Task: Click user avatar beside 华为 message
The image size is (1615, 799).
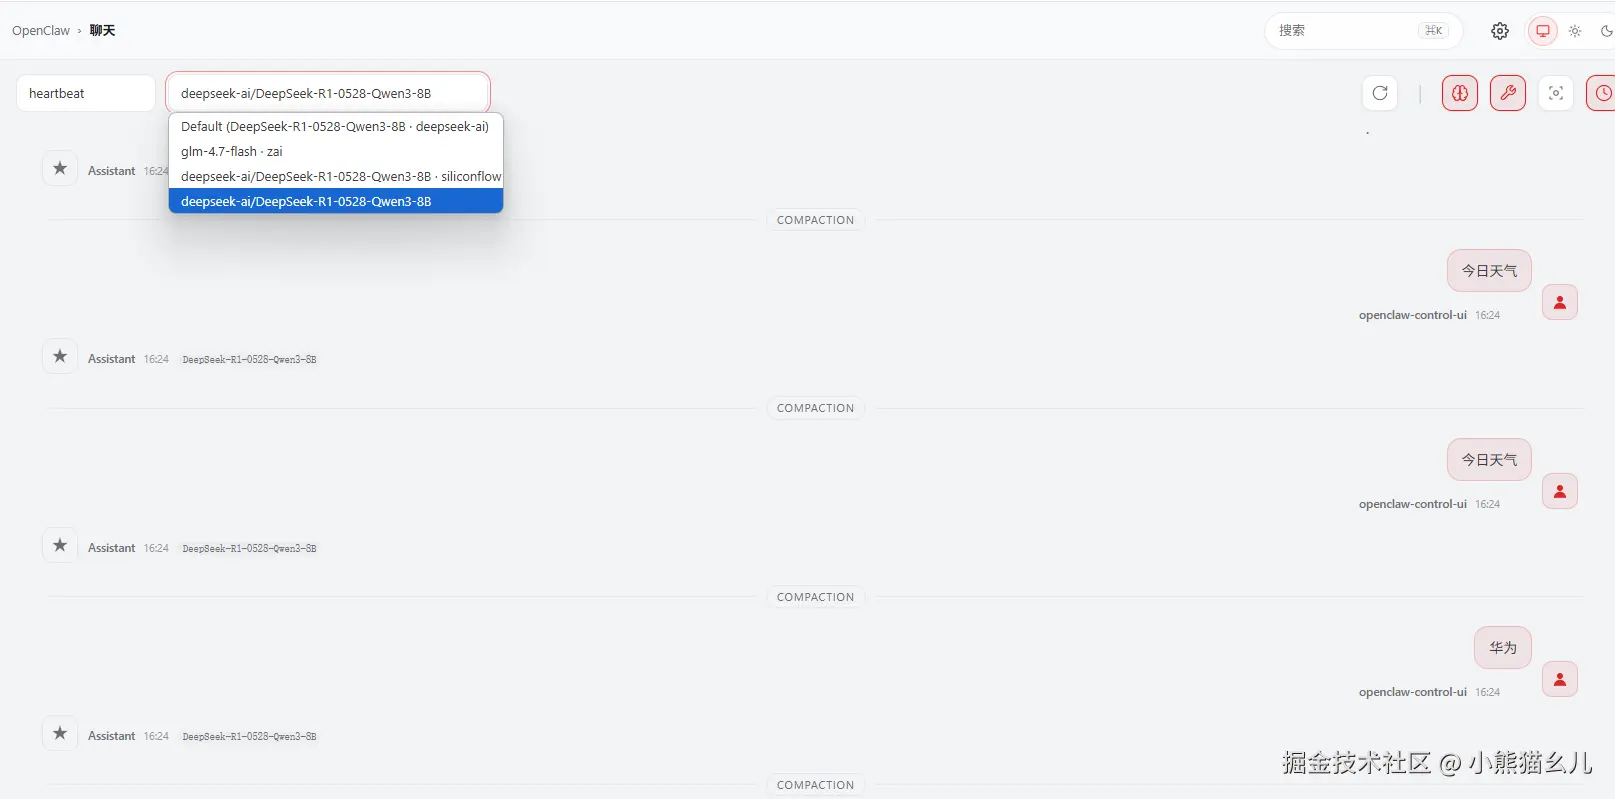Action: tap(1559, 680)
